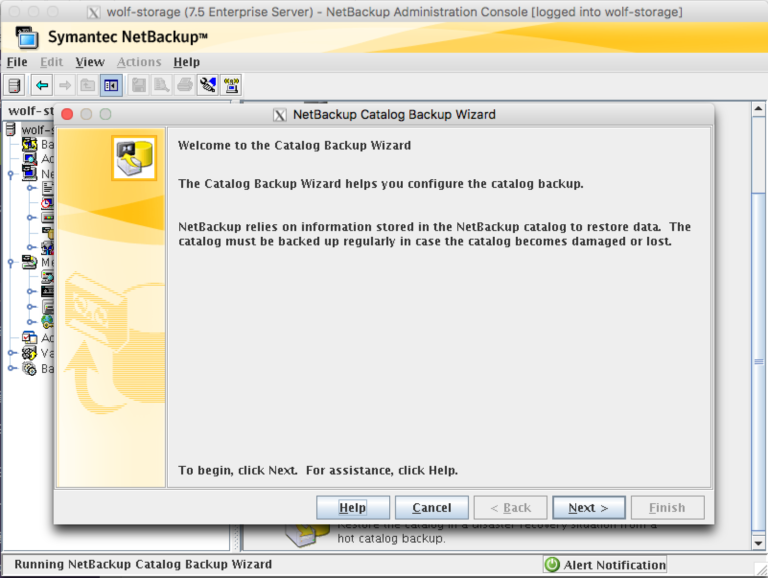
Task: Select the Media and Device Management tree icon
Action: (29, 263)
